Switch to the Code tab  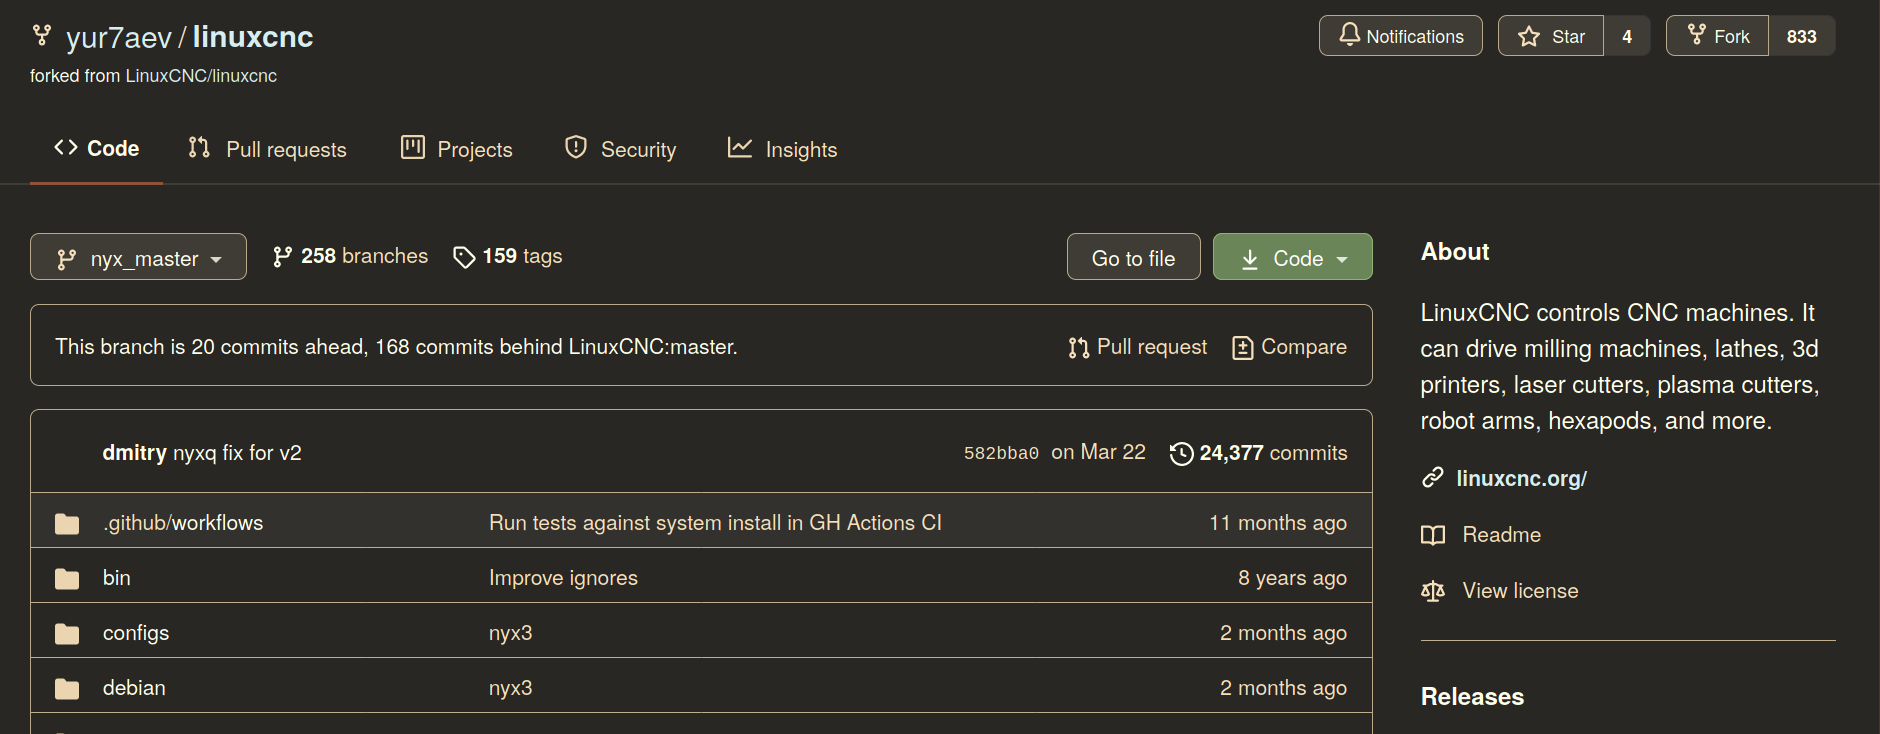tap(96, 149)
